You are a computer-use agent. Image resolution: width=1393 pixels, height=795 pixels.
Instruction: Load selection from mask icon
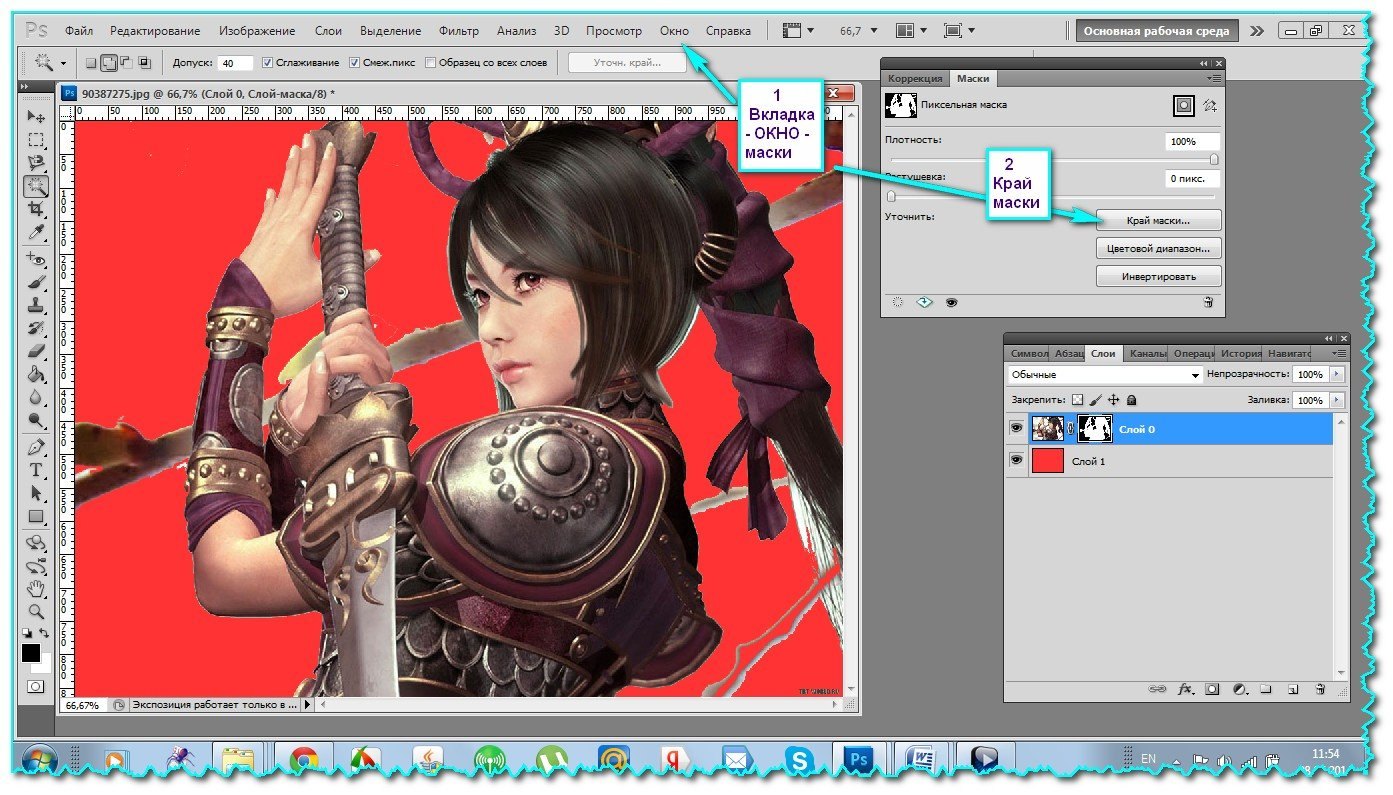click(x=898, y=302)
